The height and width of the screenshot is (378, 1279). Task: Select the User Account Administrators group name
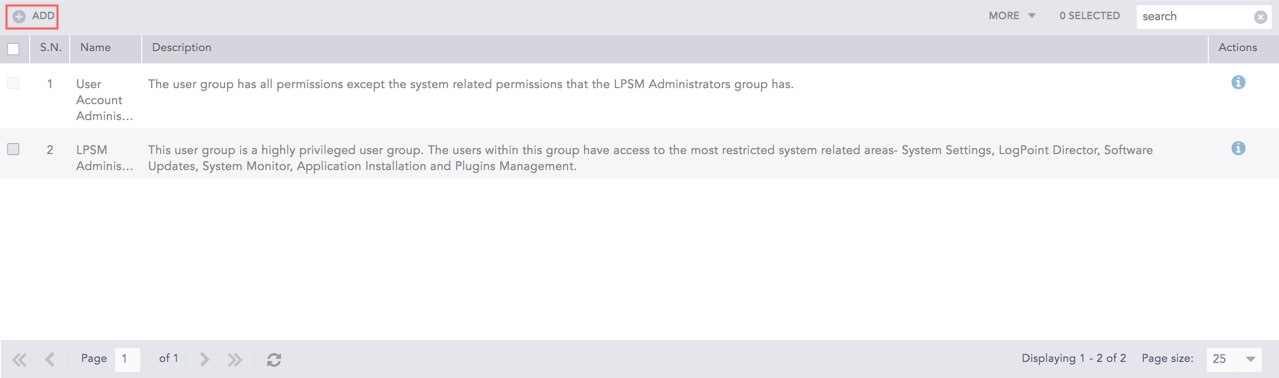coord(104,100)
